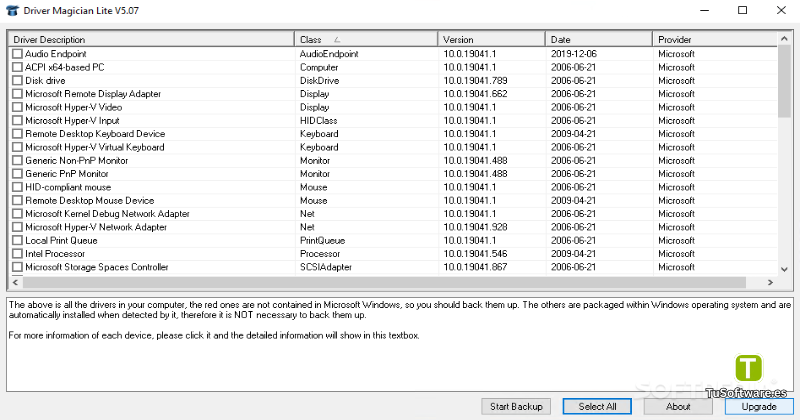Sort by the Driver Description column header

click(x=152, y=39)
